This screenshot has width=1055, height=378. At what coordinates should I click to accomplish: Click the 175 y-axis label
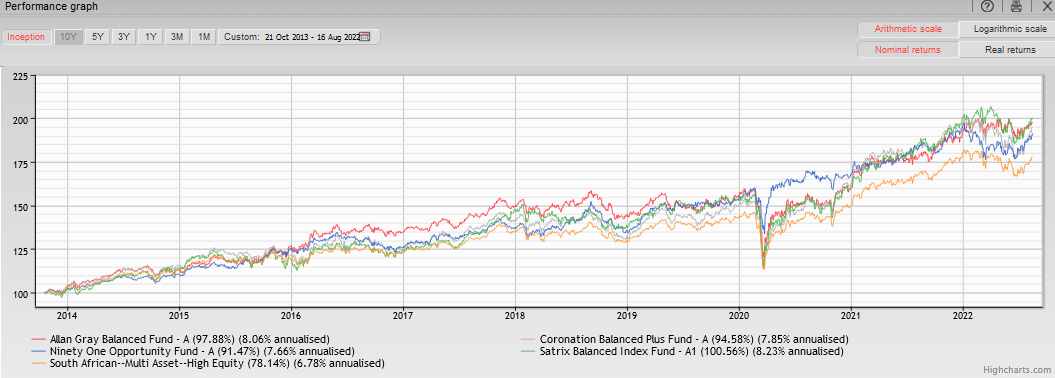[x=20, y=163]
